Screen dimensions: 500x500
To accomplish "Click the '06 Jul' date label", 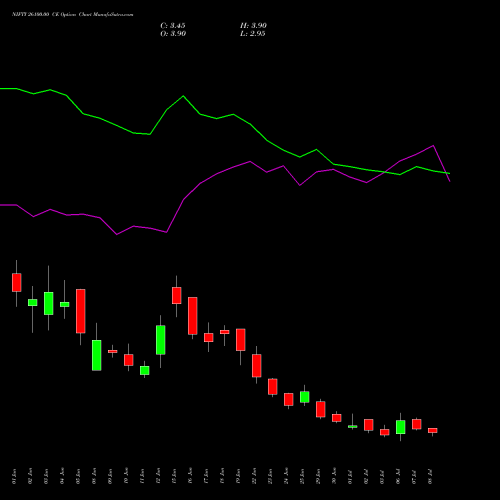I will coord(398,476).
